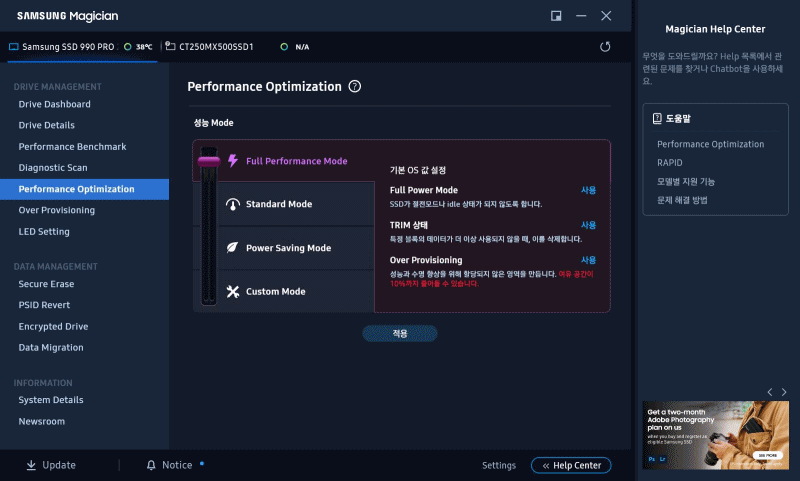Click the Update download arrow icon
The height and width of the screenshot is (481, 800).
coord(31,465)
